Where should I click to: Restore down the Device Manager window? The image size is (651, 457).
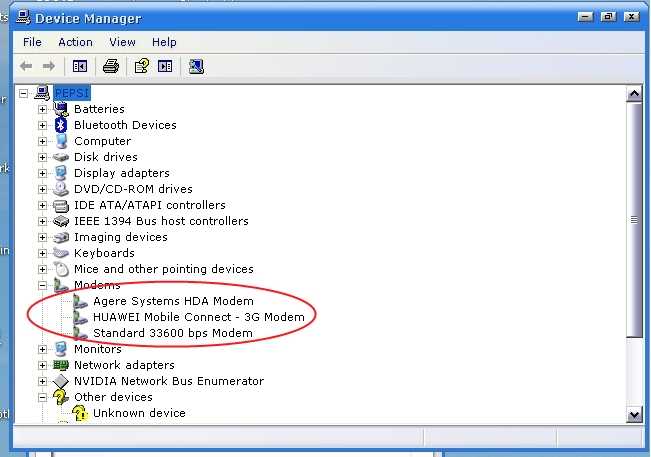click(608, 17)
